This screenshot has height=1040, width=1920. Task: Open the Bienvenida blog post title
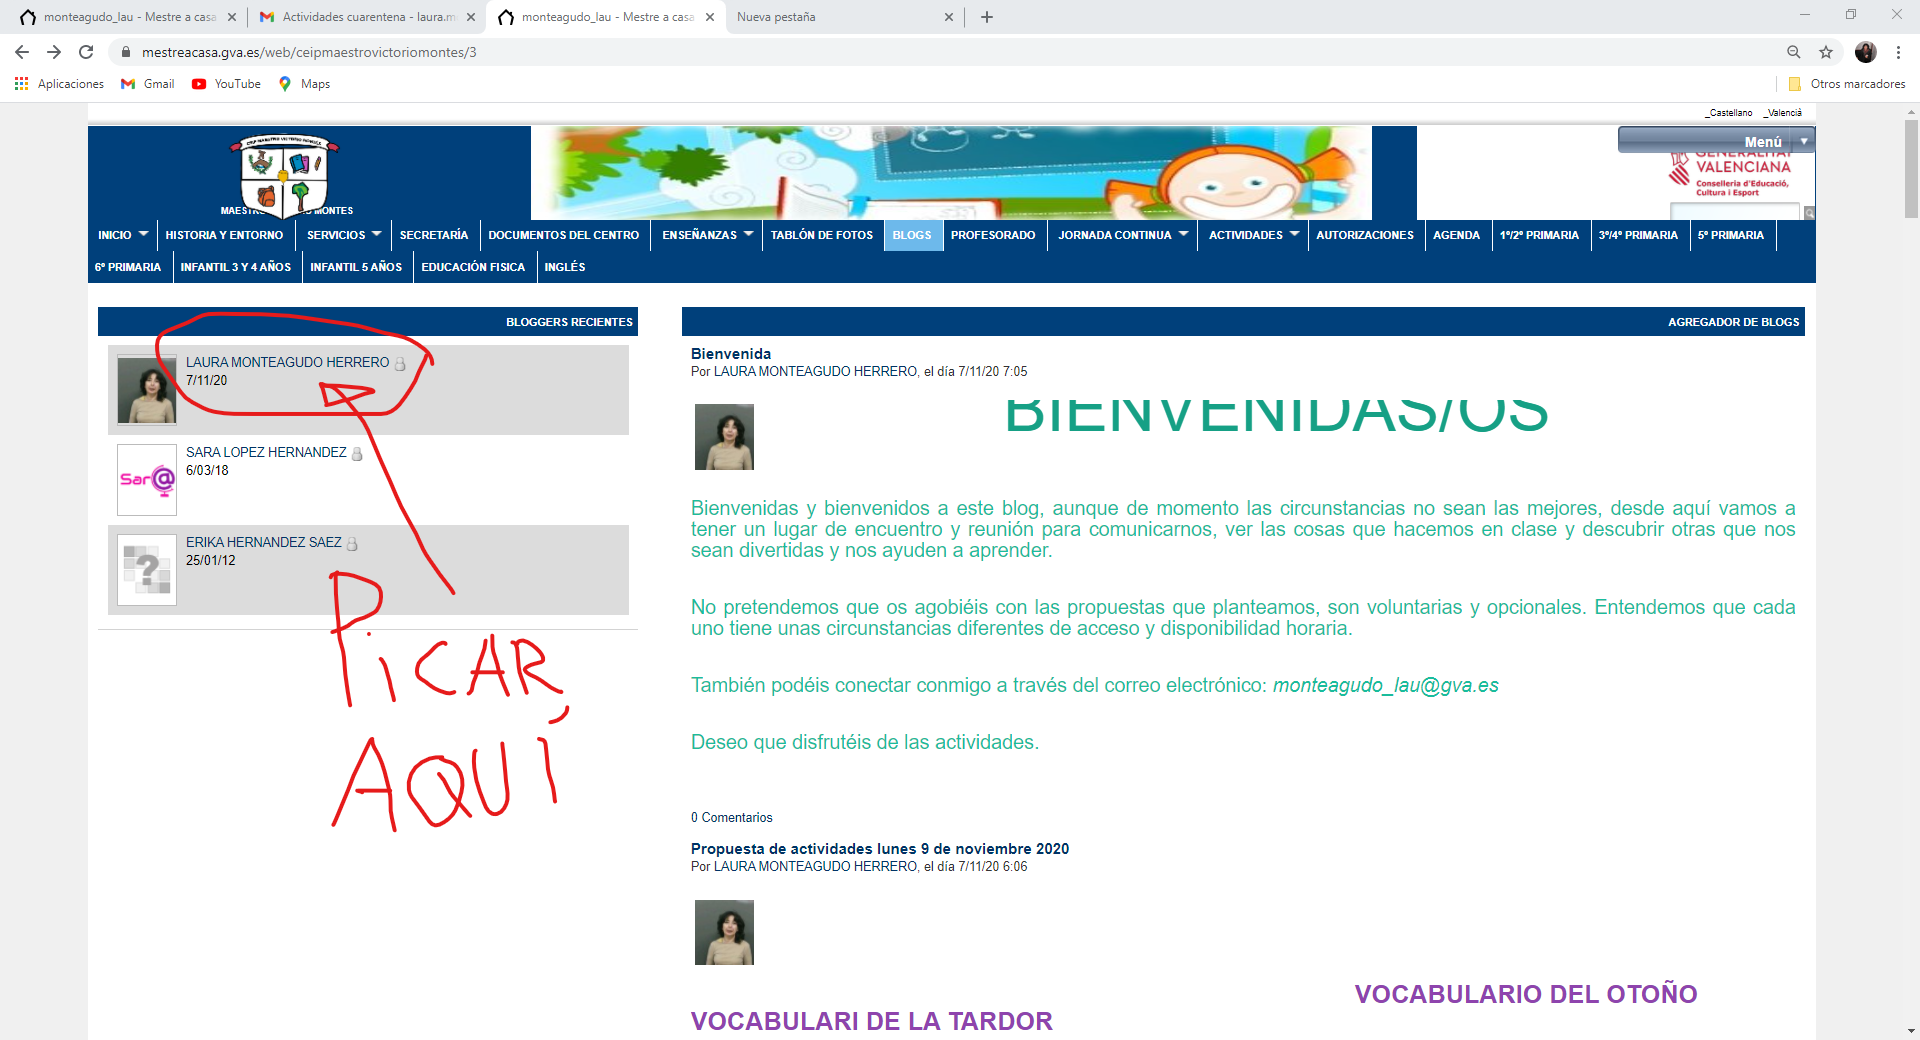(731, 354)
